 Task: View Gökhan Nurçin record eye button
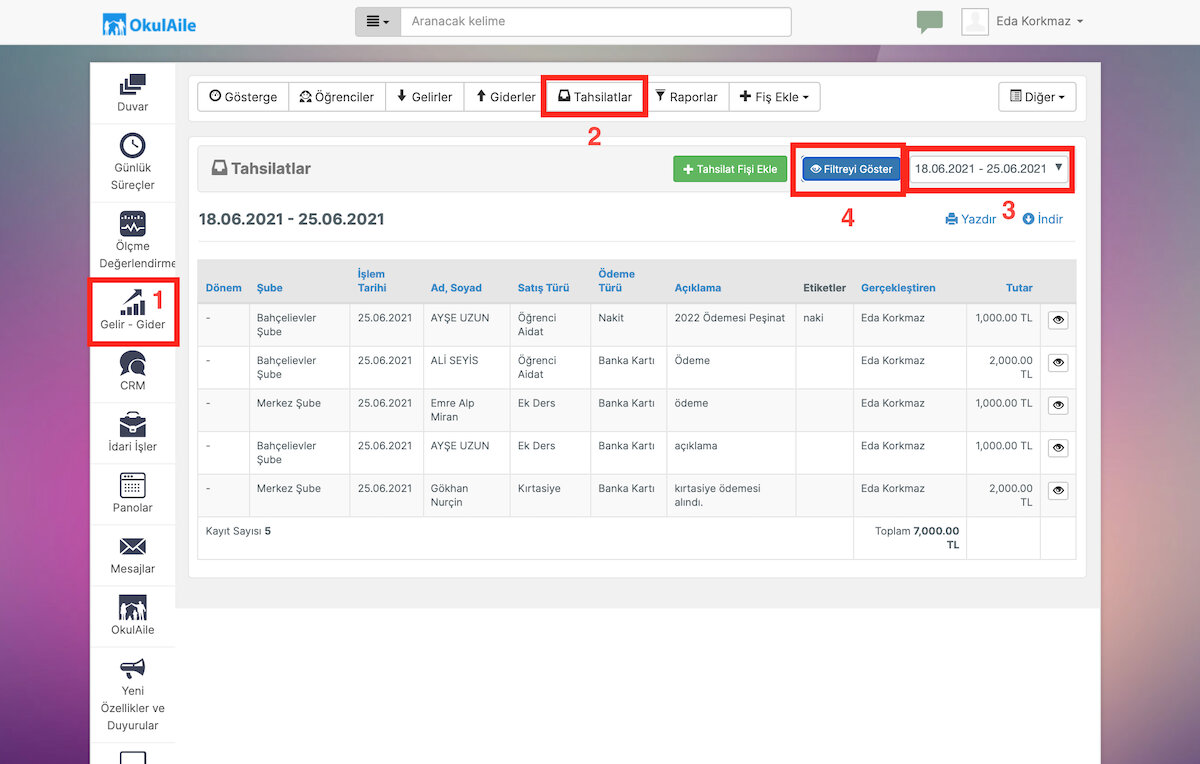point(1058,491)
